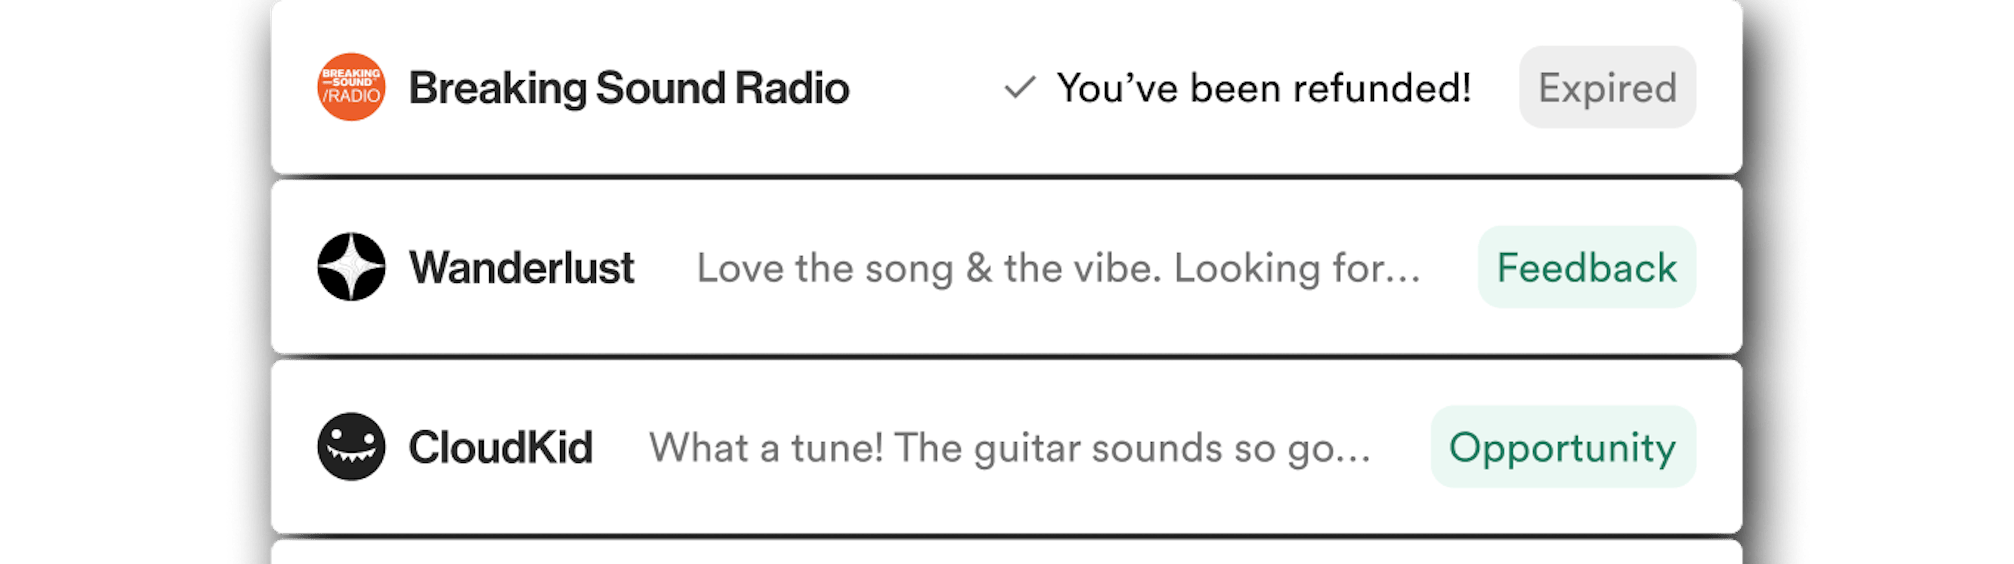Click the checkmark icon beside refunded message

tap(1019, 88)
